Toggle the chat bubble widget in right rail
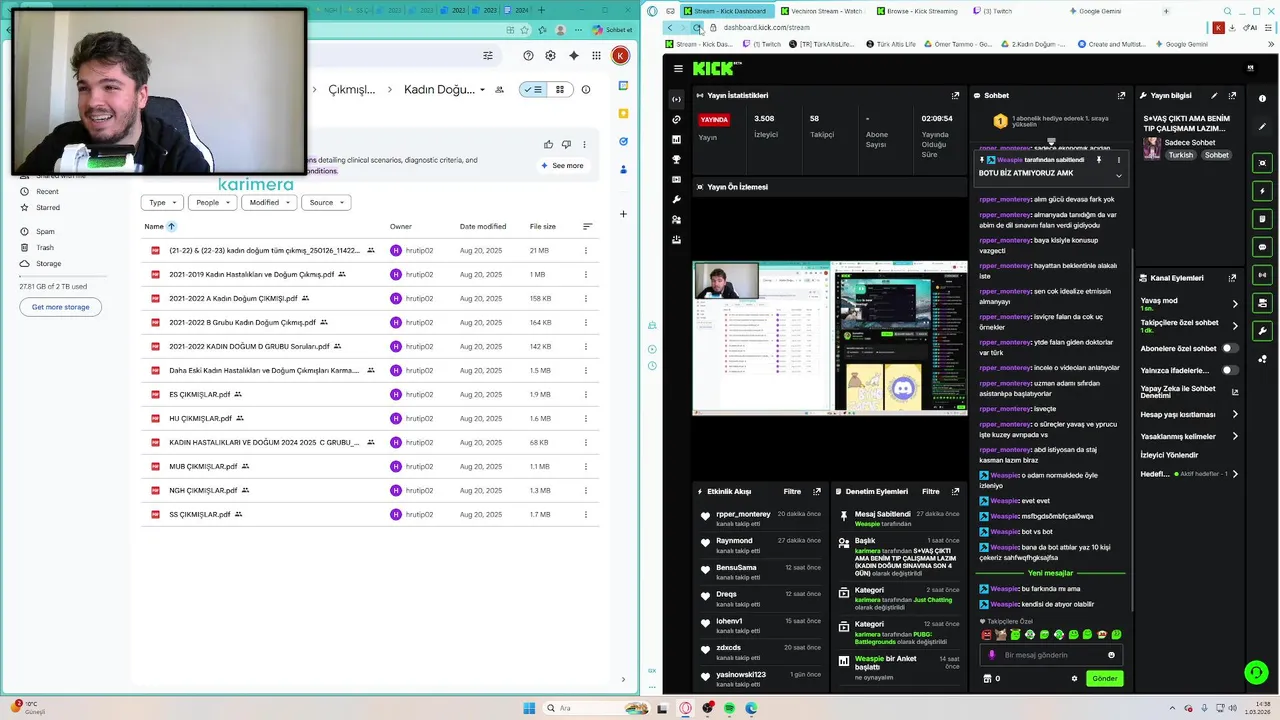This screenshot has width=1280, height=720. 1262,247
